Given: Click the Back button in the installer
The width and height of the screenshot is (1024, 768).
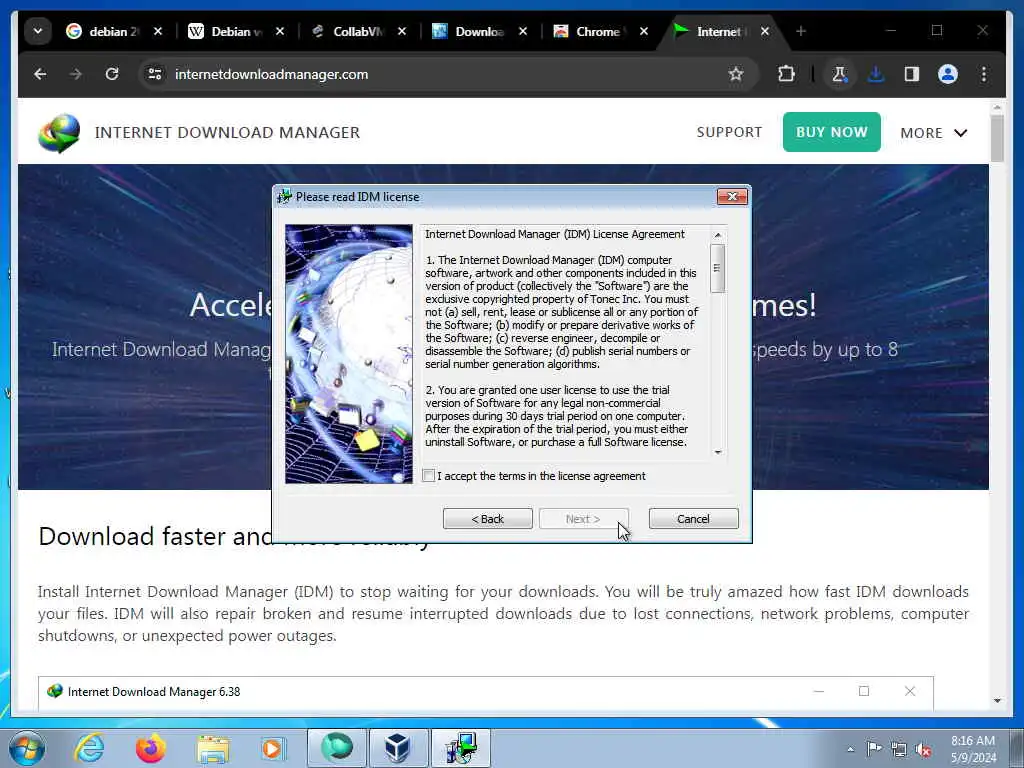Looking at the screenshot, I should pyautogui.click(x=487, y=519).
